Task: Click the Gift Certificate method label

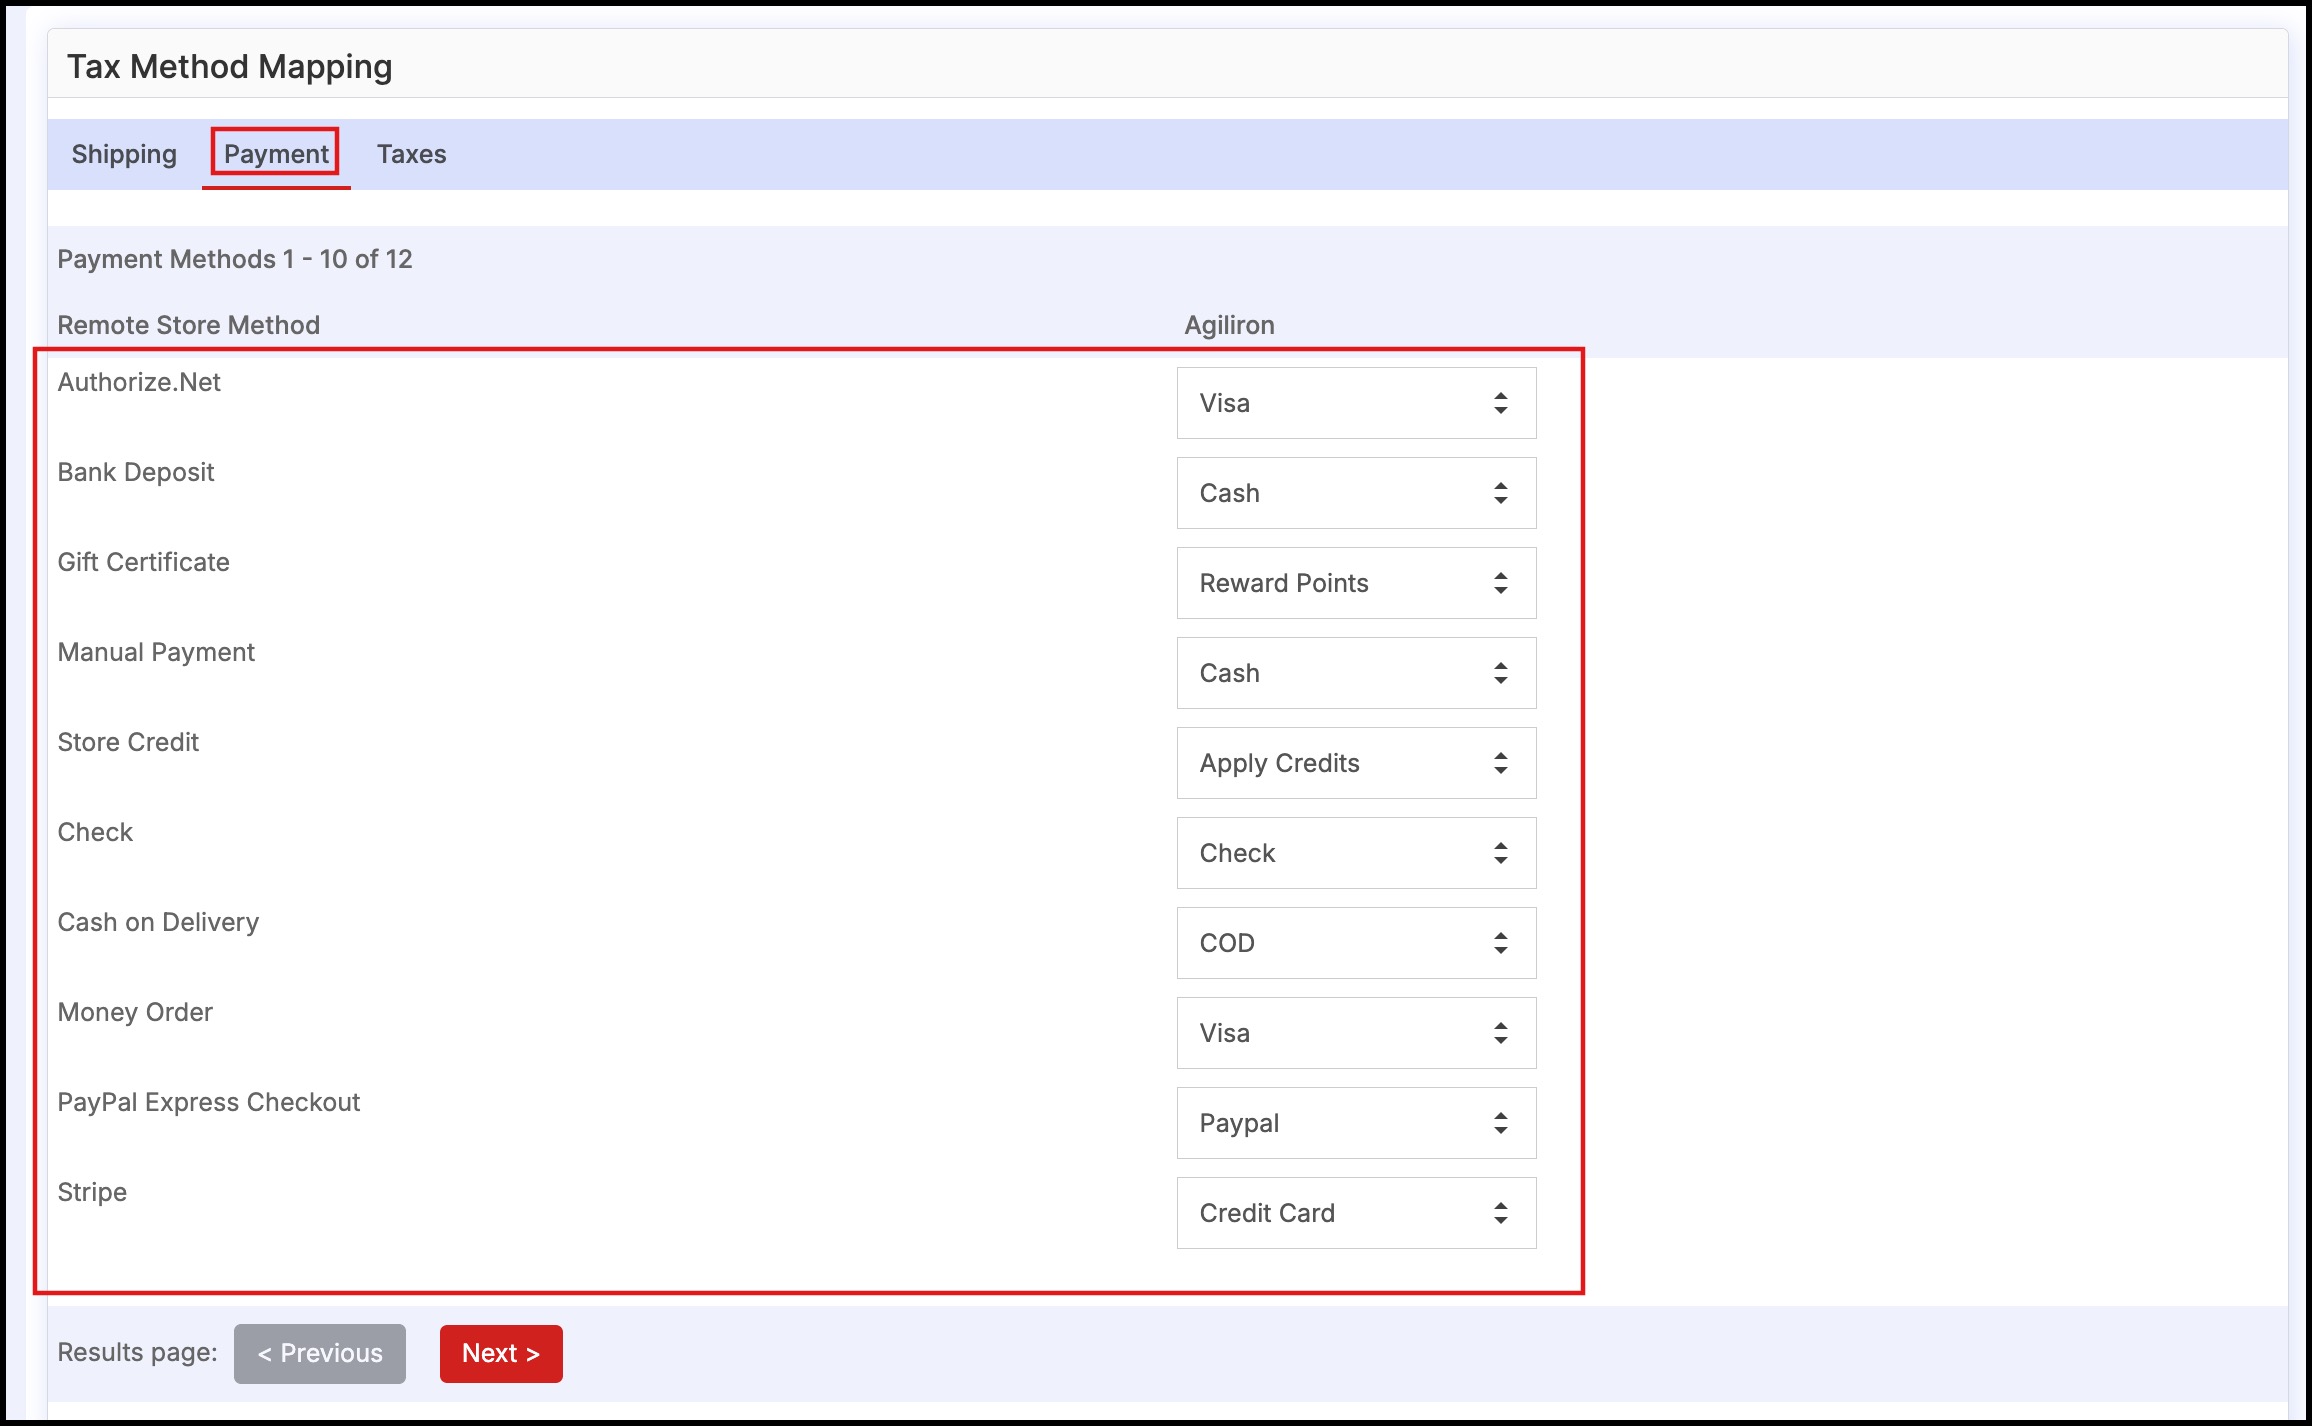Action: pyautogui.click(x=143, y=562)
